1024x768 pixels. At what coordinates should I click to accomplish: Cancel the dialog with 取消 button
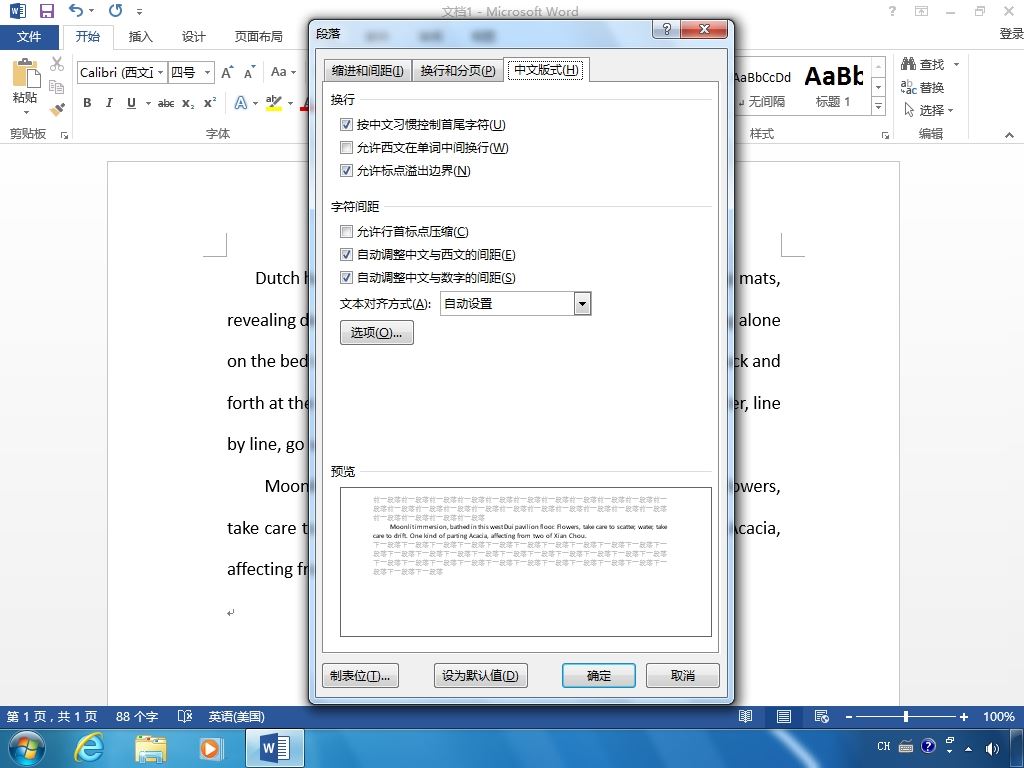click(682, 675)
